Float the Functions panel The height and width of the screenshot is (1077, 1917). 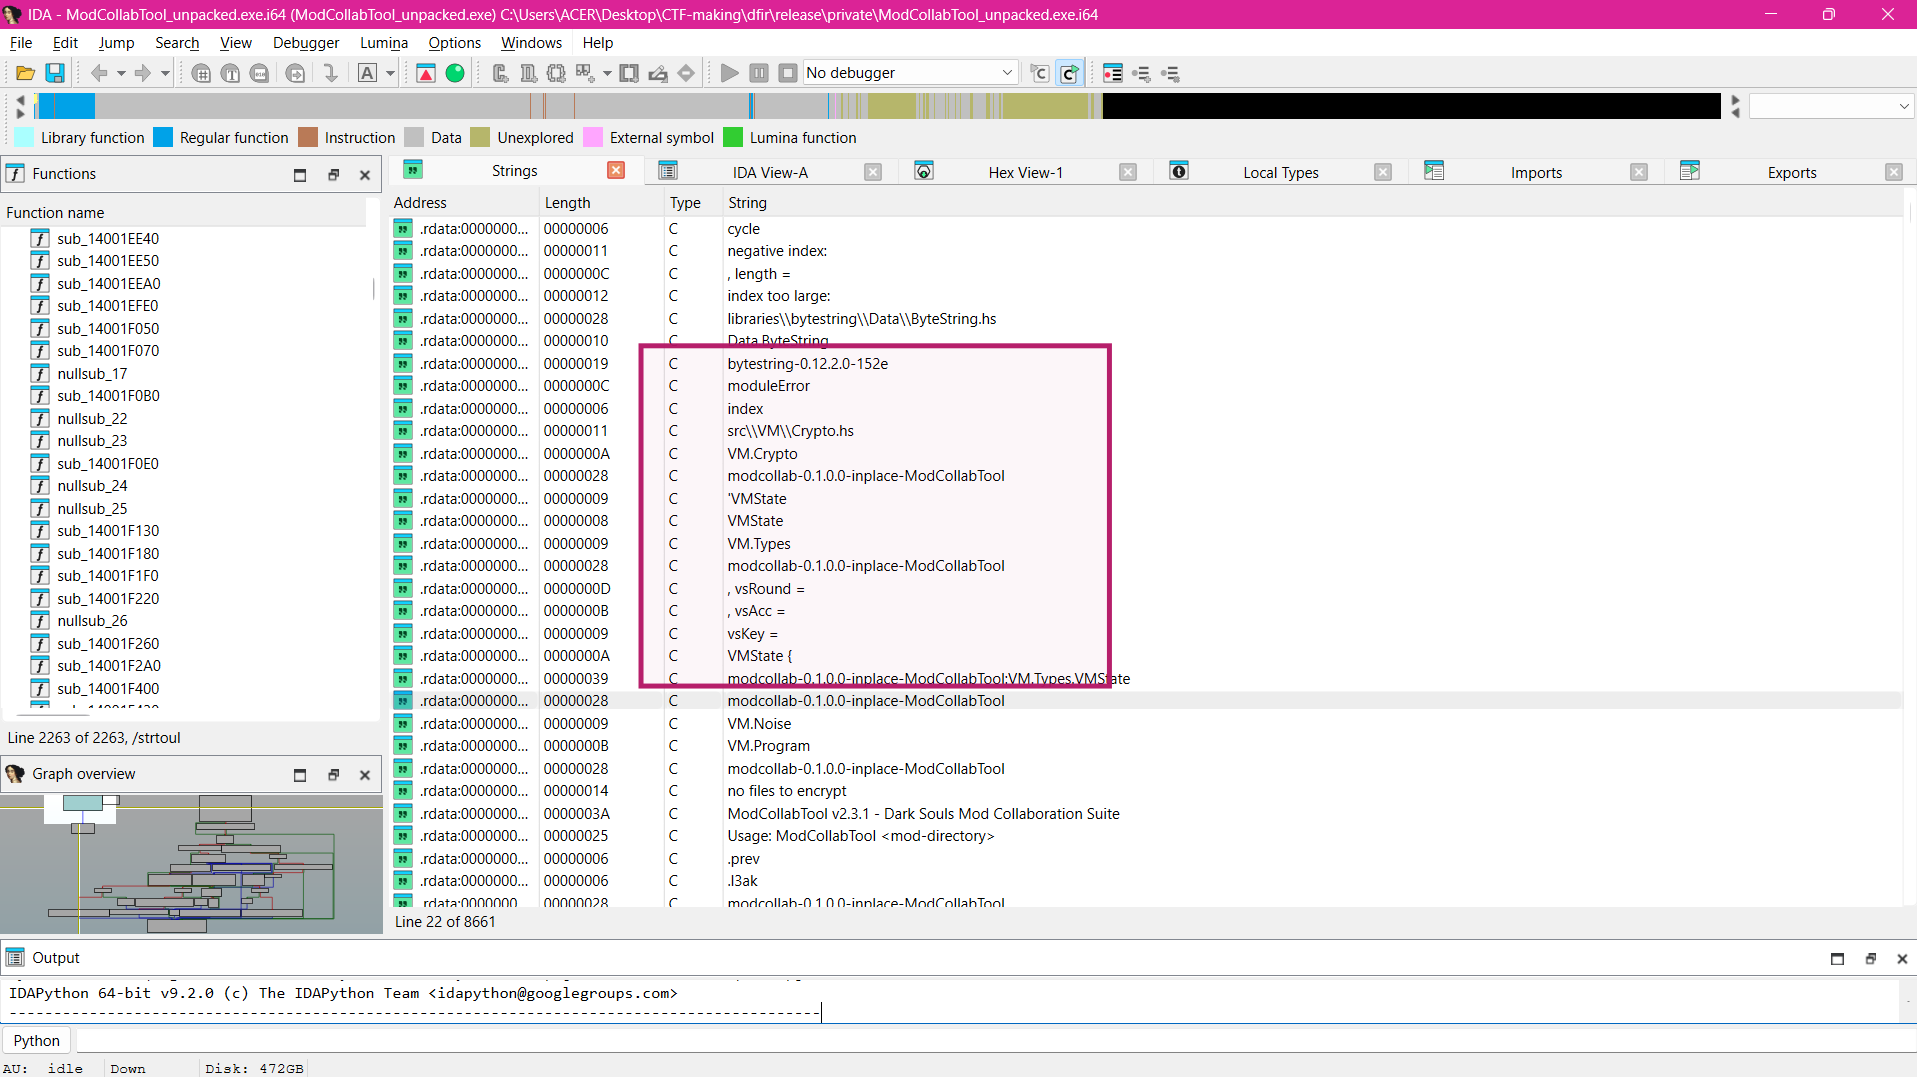[x=334, y=175]
